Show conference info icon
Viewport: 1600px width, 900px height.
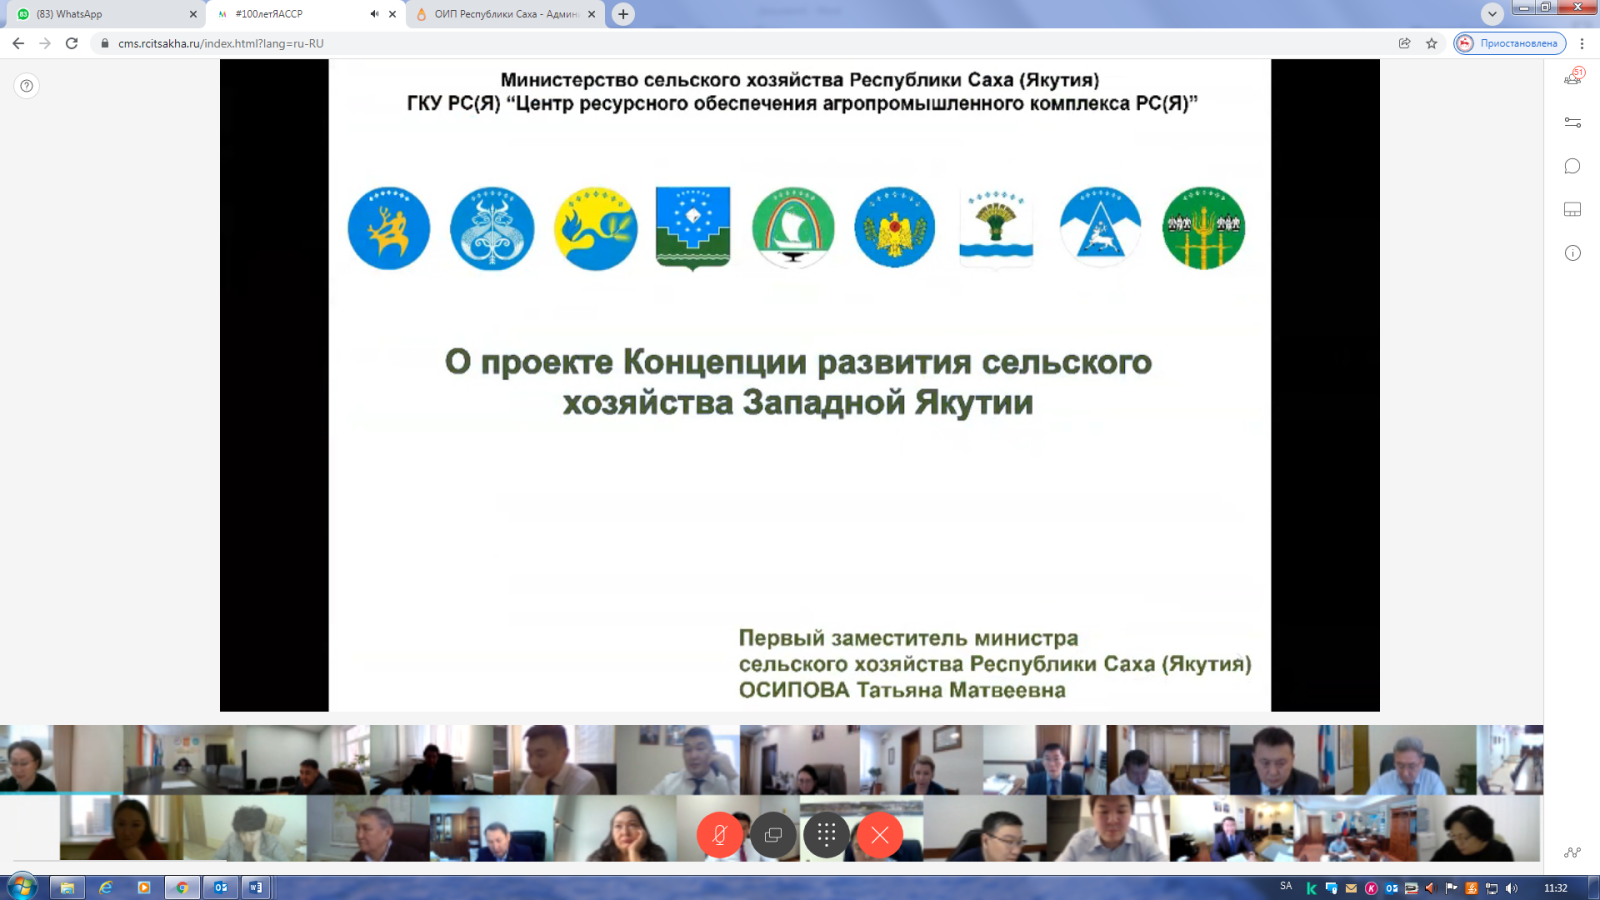(x=1572, y=253)
